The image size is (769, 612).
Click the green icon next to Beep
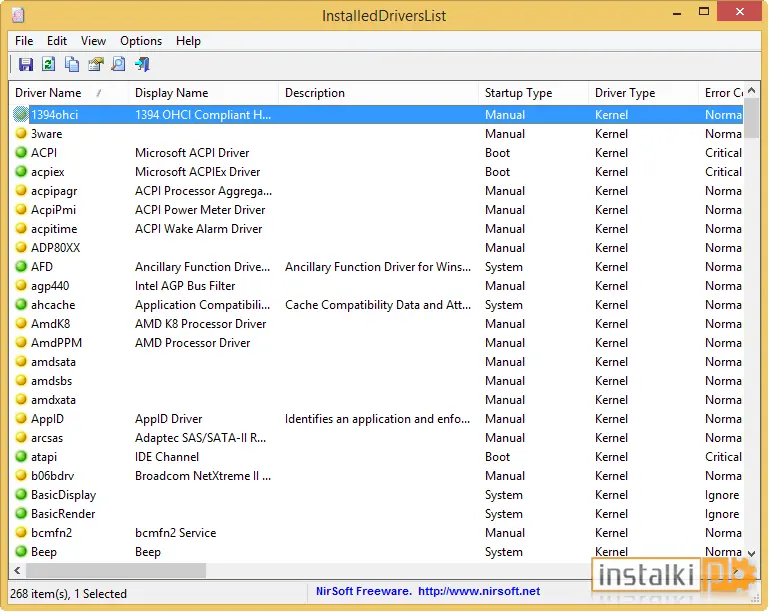coord(21,552)
